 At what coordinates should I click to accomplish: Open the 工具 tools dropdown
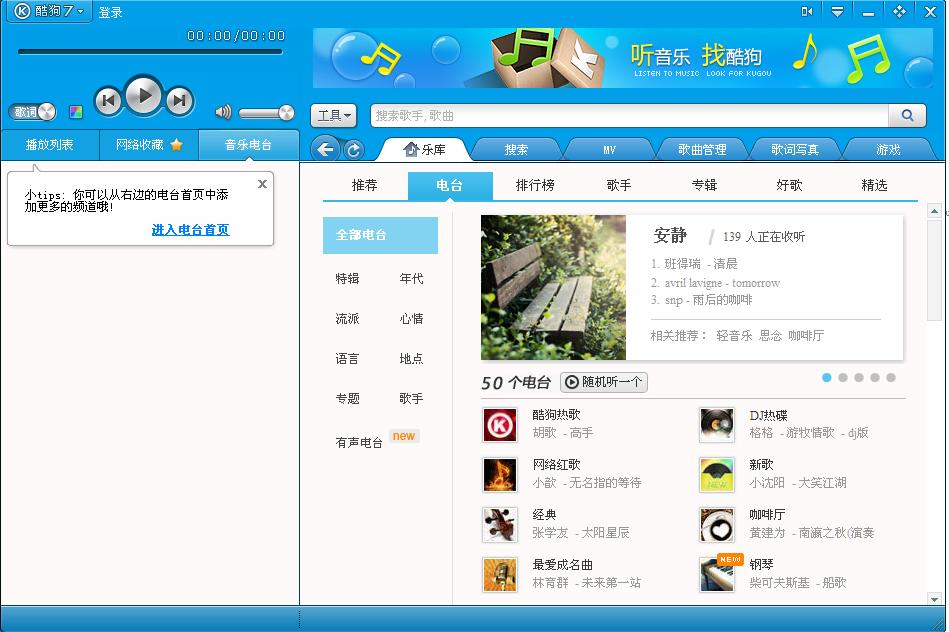coord(334,116)
